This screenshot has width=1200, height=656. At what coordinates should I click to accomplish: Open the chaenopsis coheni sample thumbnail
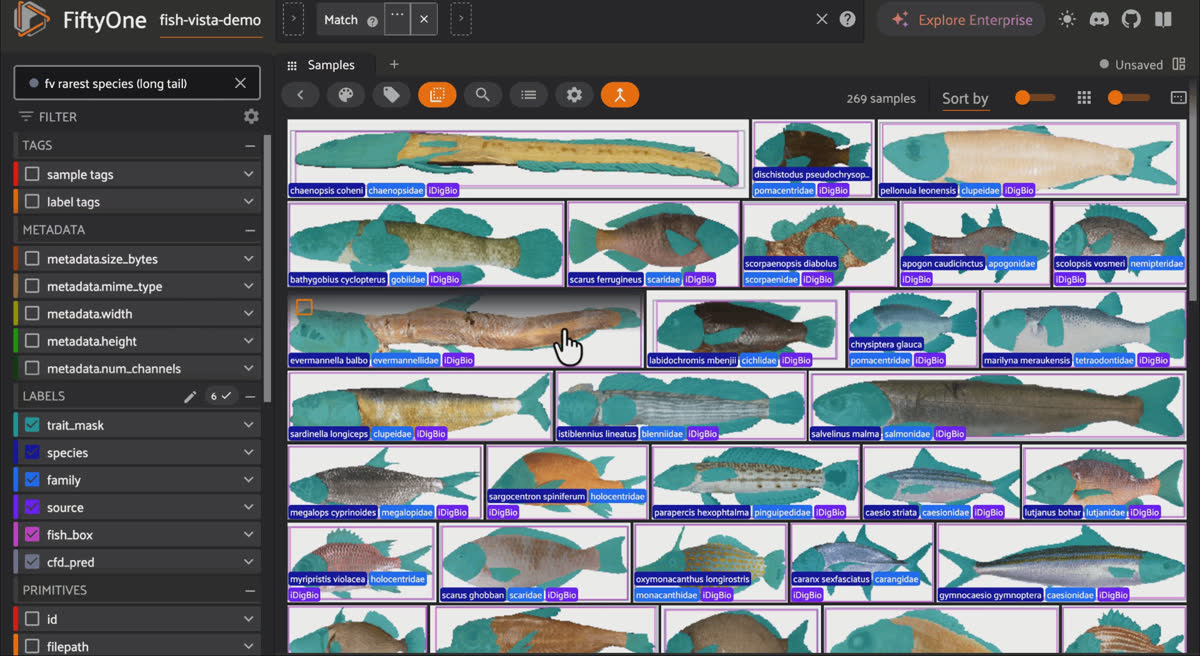click(518, 158)
